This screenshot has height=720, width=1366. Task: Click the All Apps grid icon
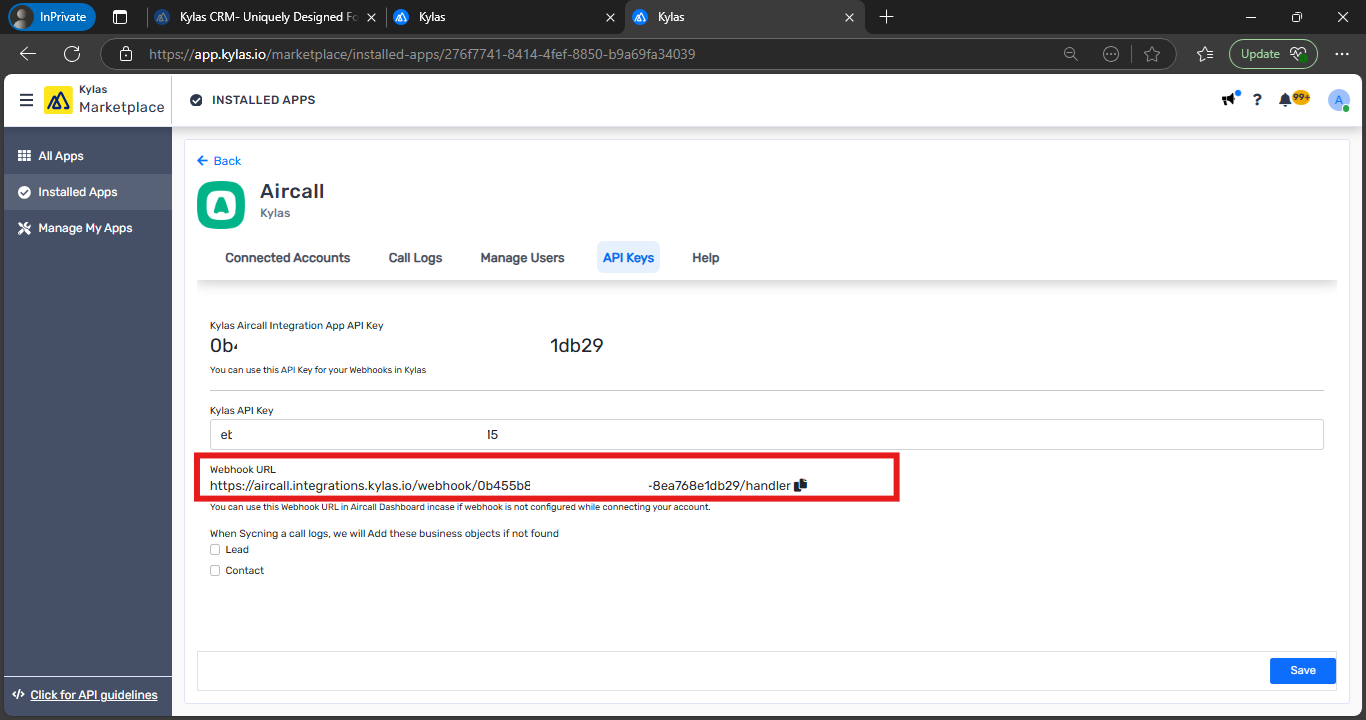tap(25, 156)
